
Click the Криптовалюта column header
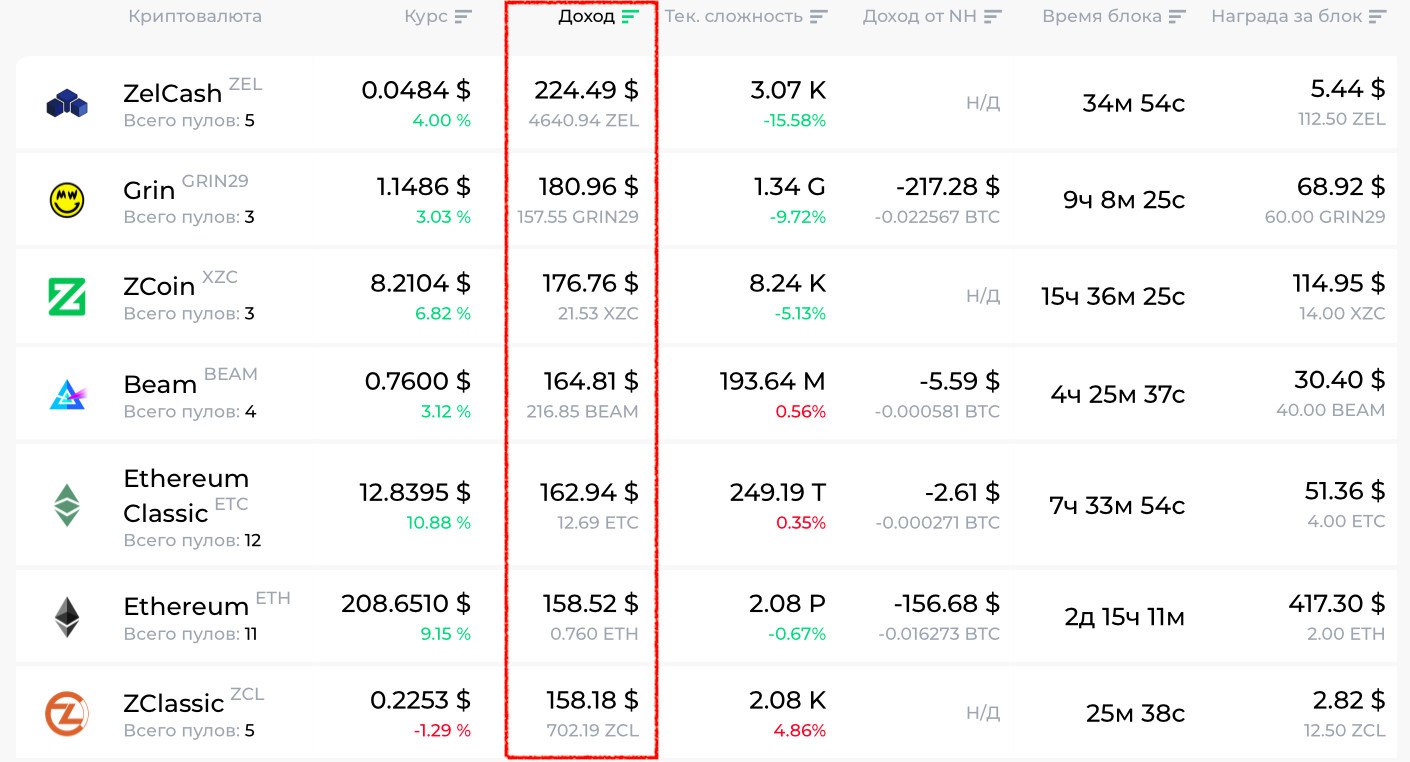[195, 17]
